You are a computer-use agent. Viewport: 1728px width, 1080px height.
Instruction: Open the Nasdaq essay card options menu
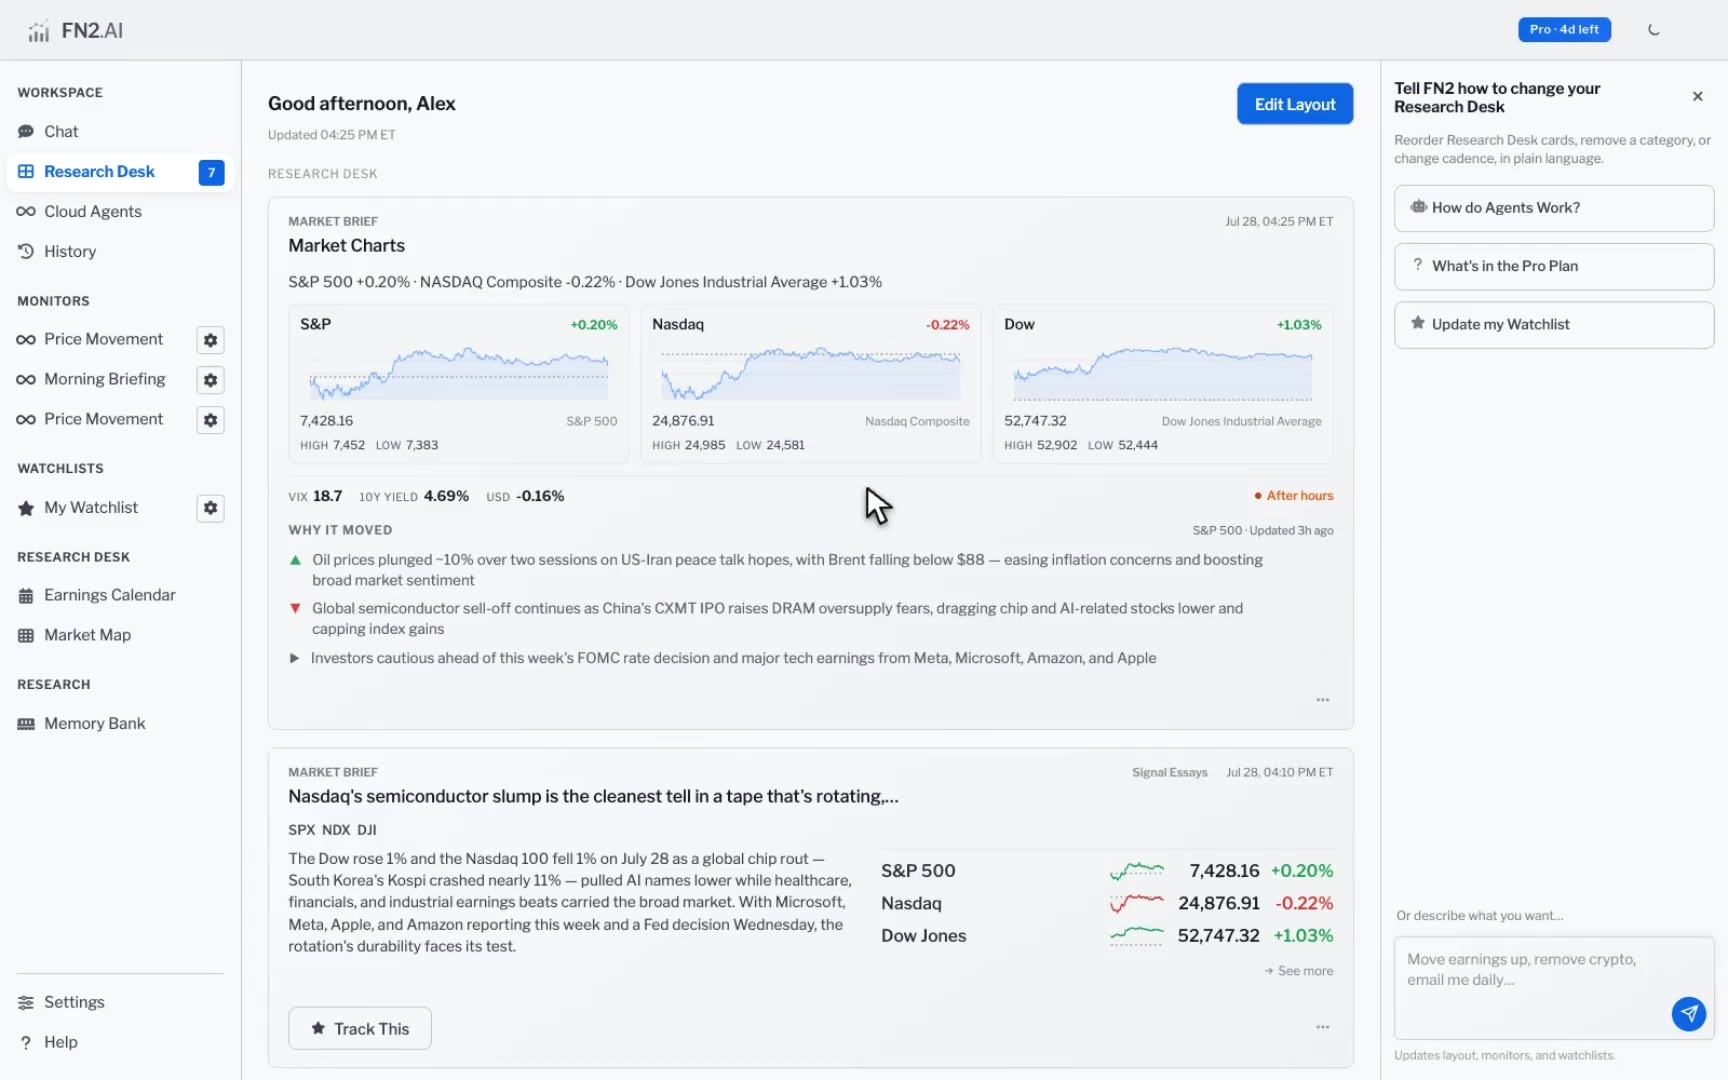click(x=1322, y=1027)
